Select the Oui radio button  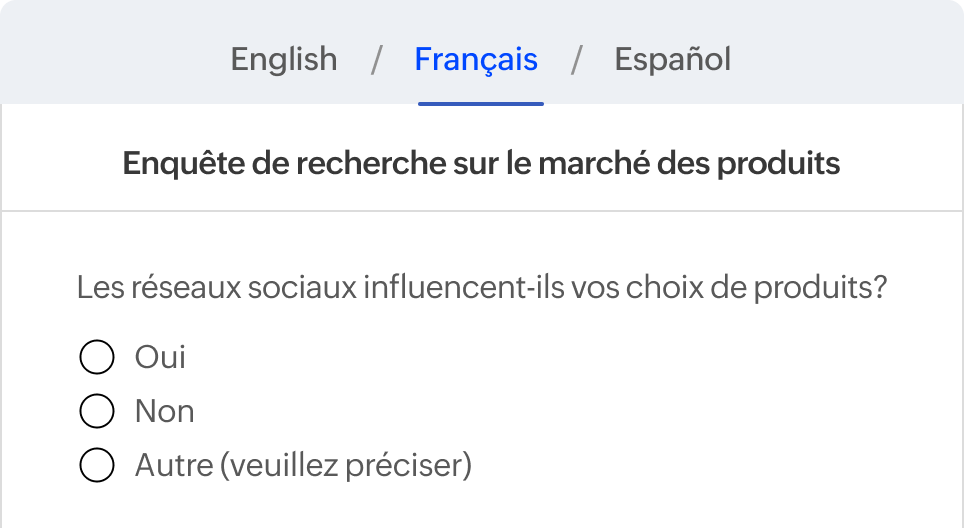pyautogui.click(x=96, y=357)
